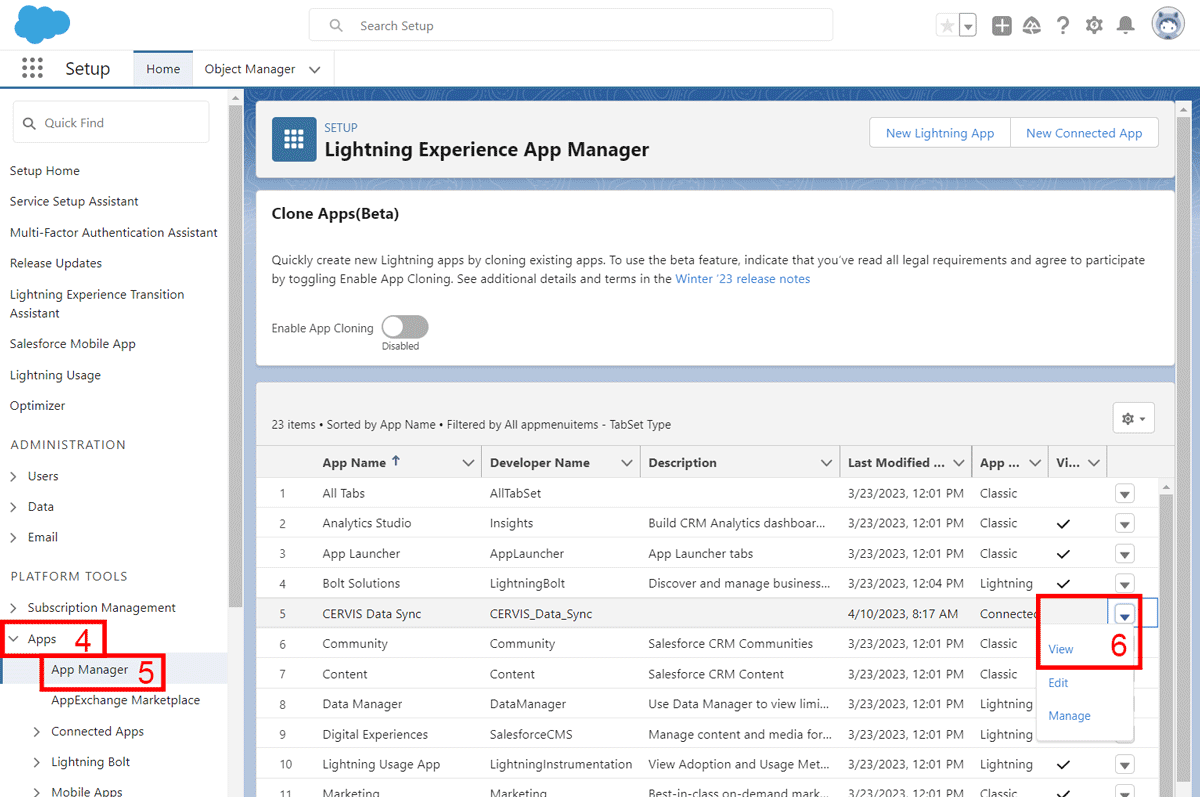Open the Help question mark icon
Image resolution: width=1200 pixels, height=797 pixels.
coord(1063,26)
